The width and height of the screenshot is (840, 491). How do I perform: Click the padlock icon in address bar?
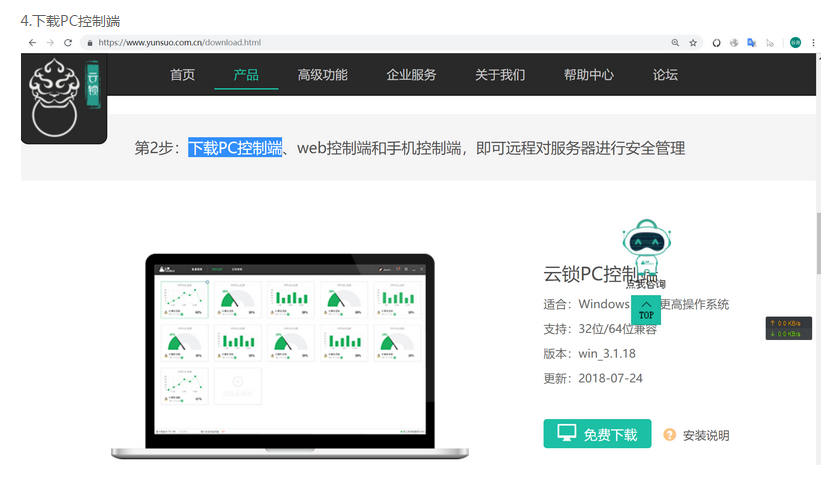click(90, 43)
